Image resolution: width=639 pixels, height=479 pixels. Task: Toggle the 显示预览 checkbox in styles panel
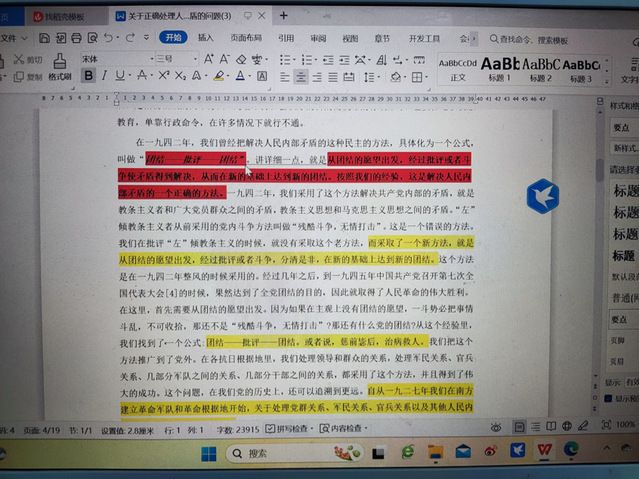pos(610,397)
